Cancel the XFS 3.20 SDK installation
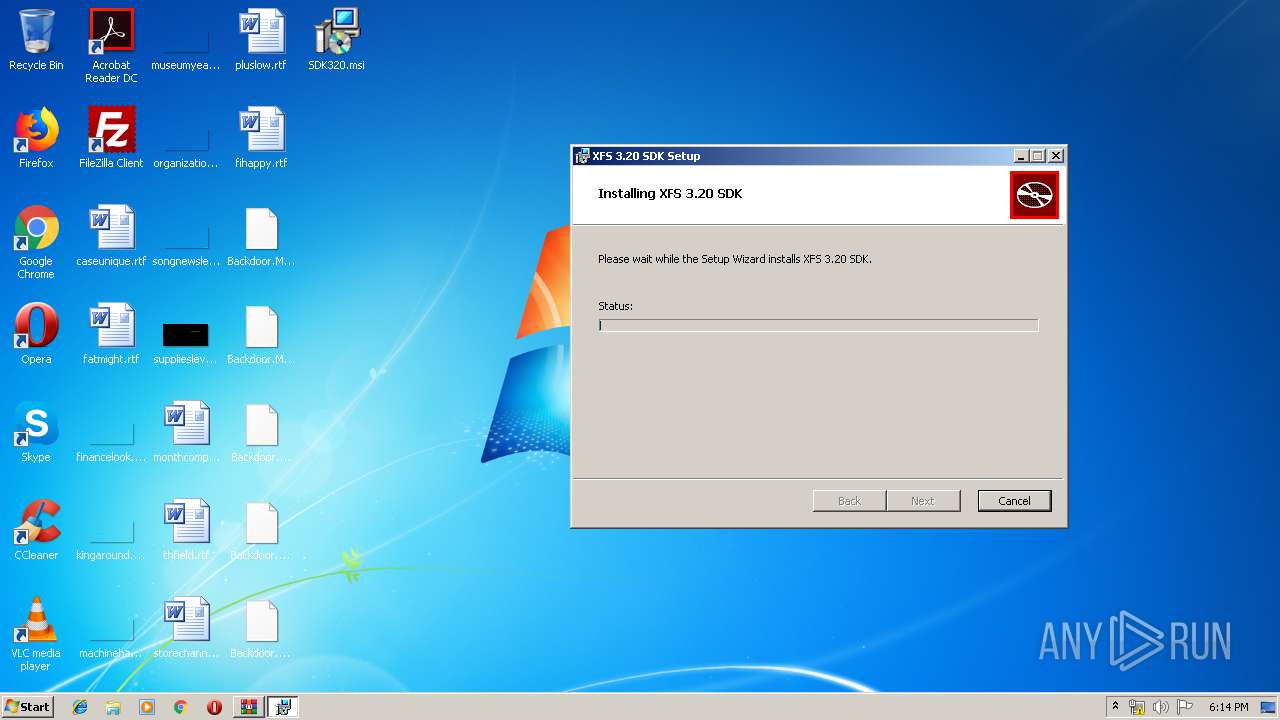The height and width of the screenshot is (720, 1280). pos(1014,501)
